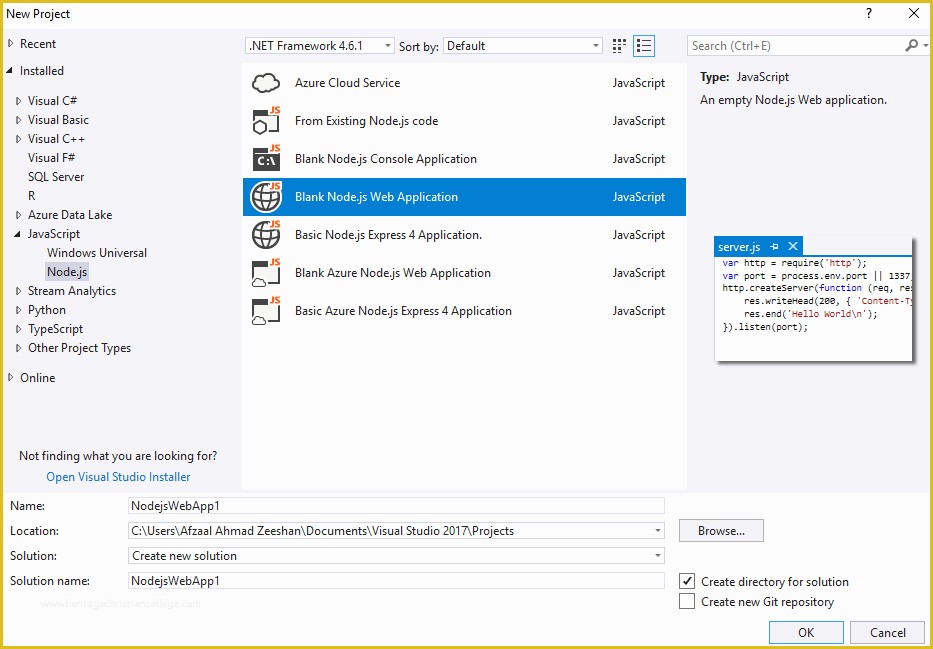Click the Blank Node.js Web Application globe icon
Viewport: 933px width, 649px height.
pos(266,197)
